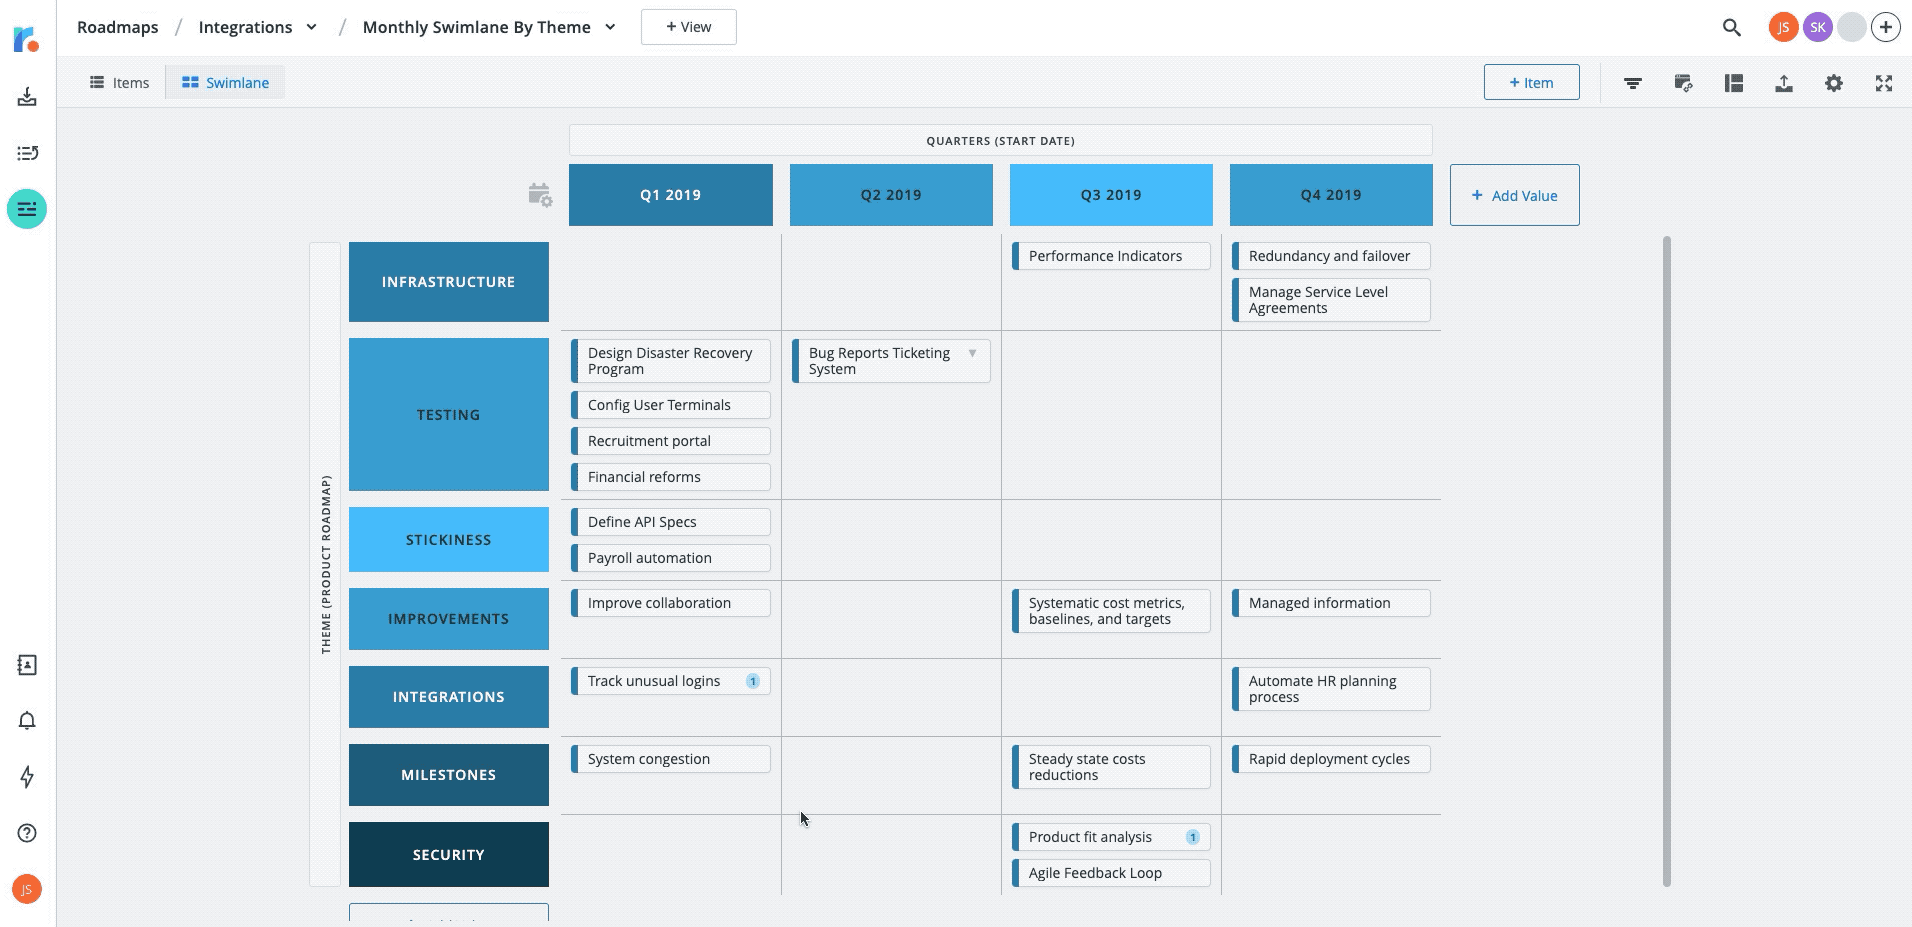
Task: Select the Integrations theme header
Action: coord(449,697)
